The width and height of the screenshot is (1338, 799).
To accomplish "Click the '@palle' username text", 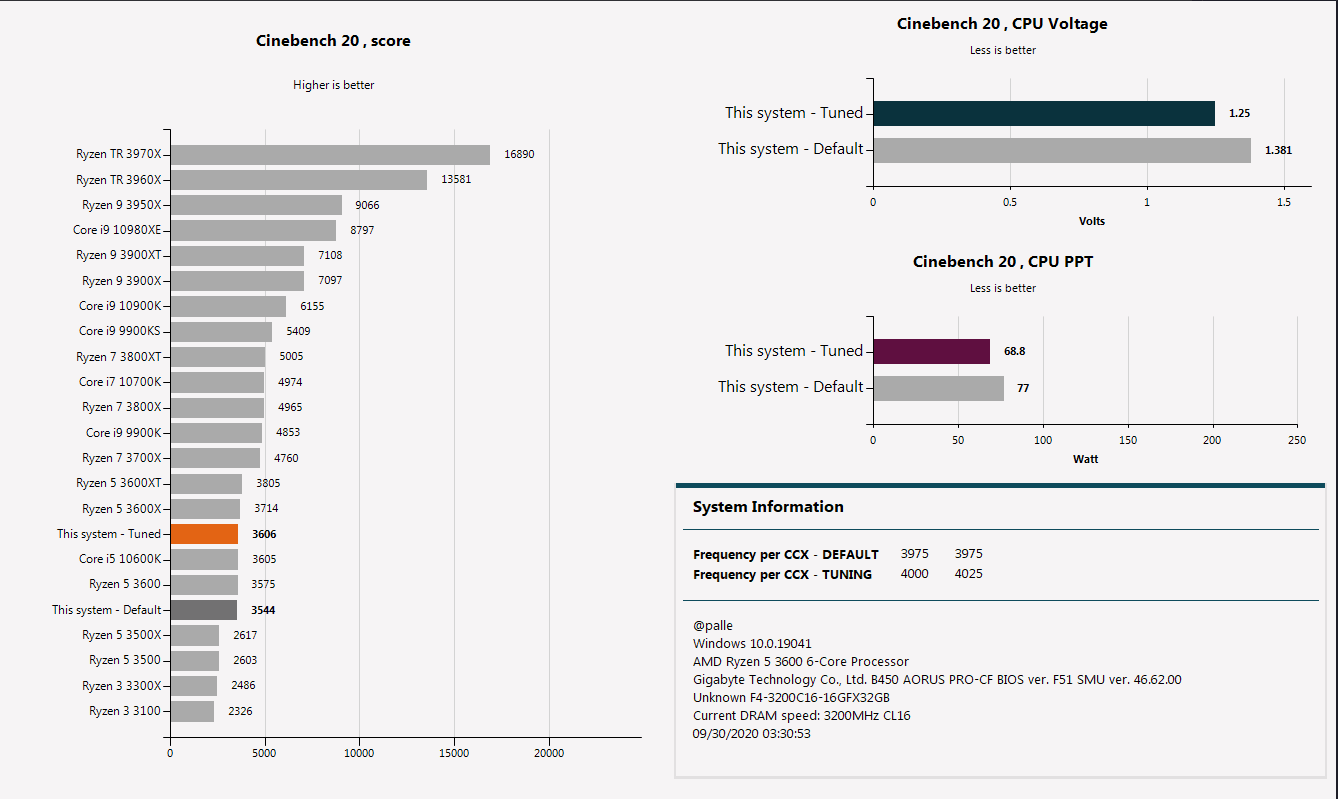I will pos(713,626).
